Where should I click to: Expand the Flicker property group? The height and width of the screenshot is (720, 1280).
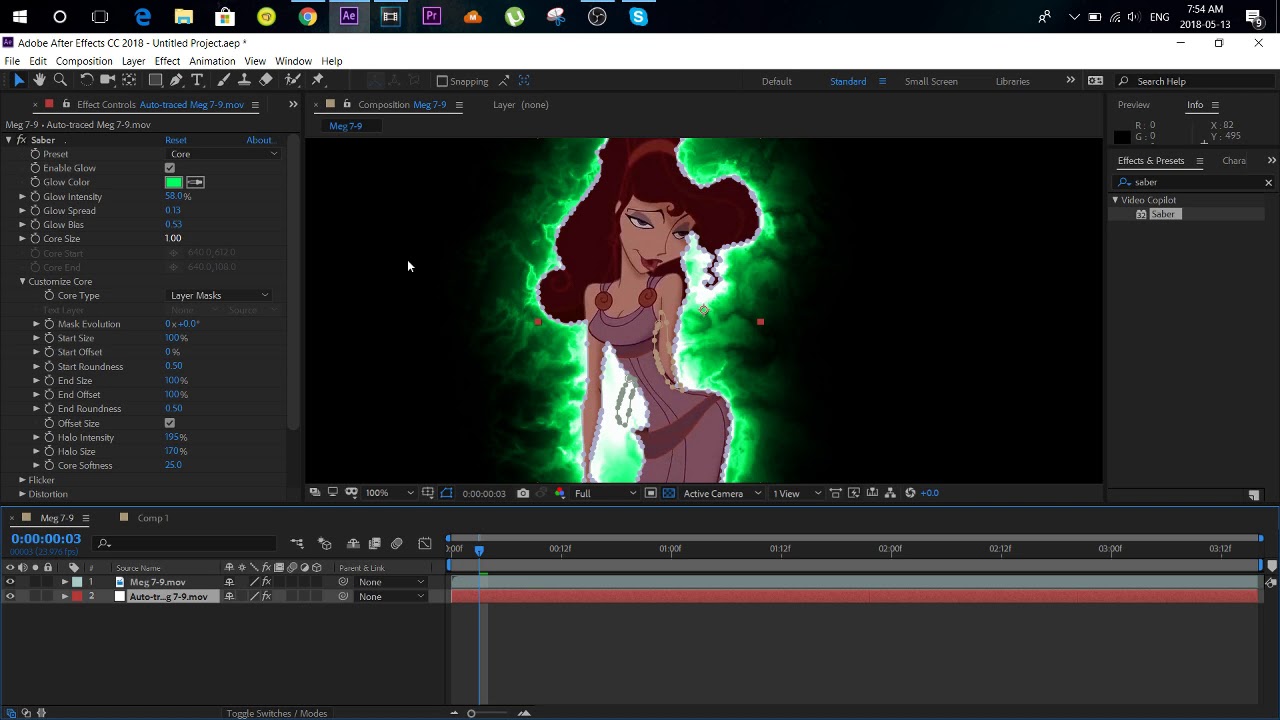22,480
